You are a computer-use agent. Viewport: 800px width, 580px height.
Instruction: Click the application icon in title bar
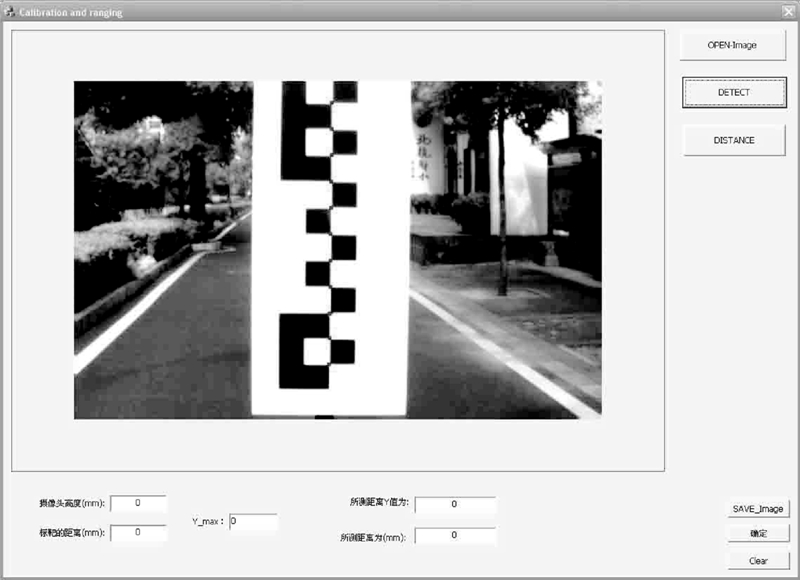click(x=9, y=10)
